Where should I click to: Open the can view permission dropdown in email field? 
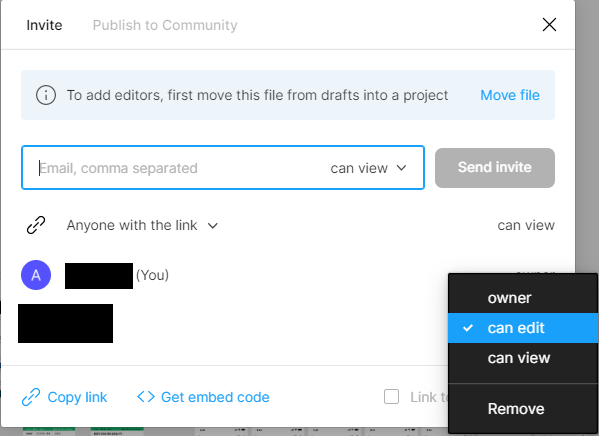click(368, 168)
